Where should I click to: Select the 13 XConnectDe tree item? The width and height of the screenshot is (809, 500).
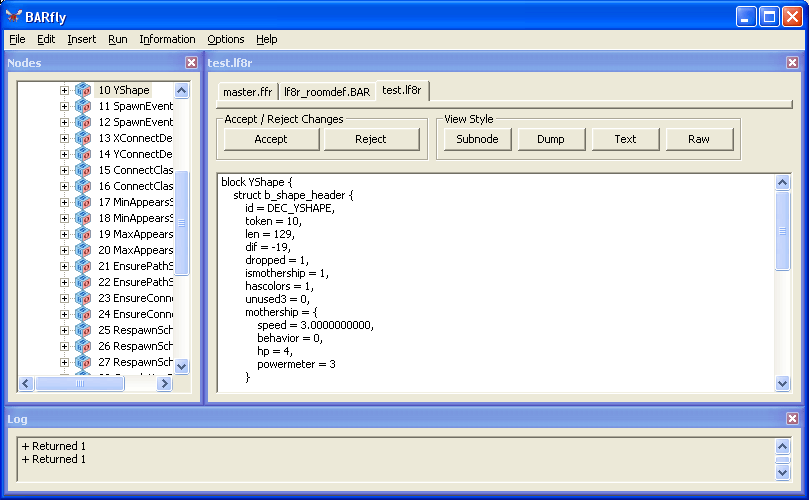(x=135, y=138)
